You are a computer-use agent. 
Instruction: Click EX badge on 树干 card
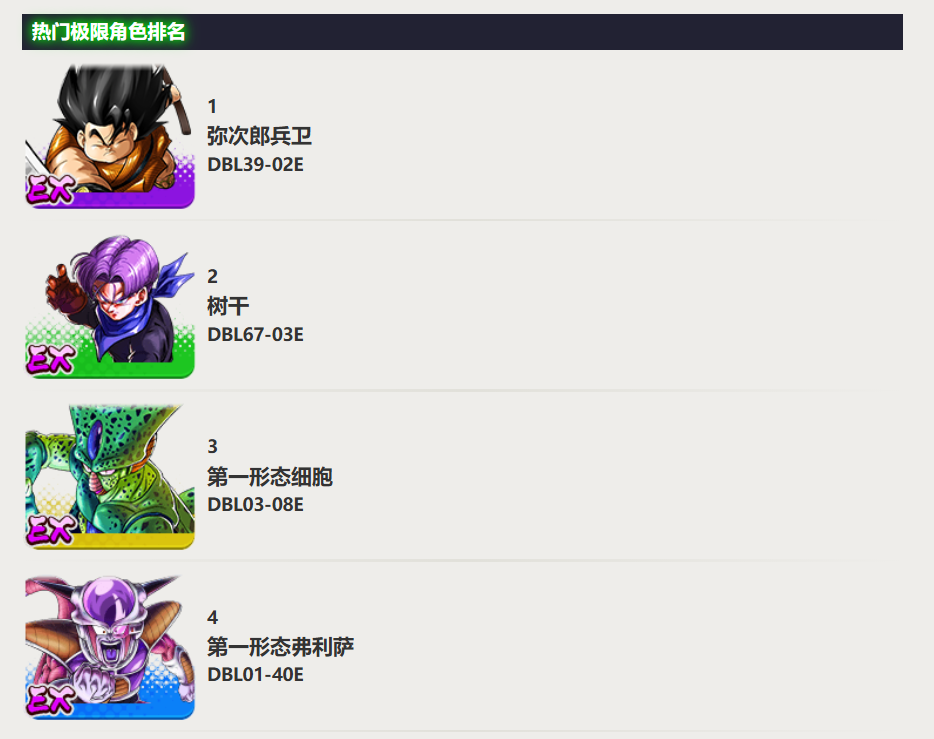[x=50, y=358]
